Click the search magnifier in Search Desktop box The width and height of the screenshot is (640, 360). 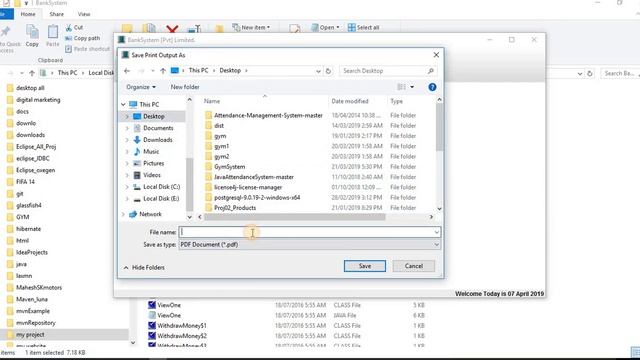click(x=431, y=71)
